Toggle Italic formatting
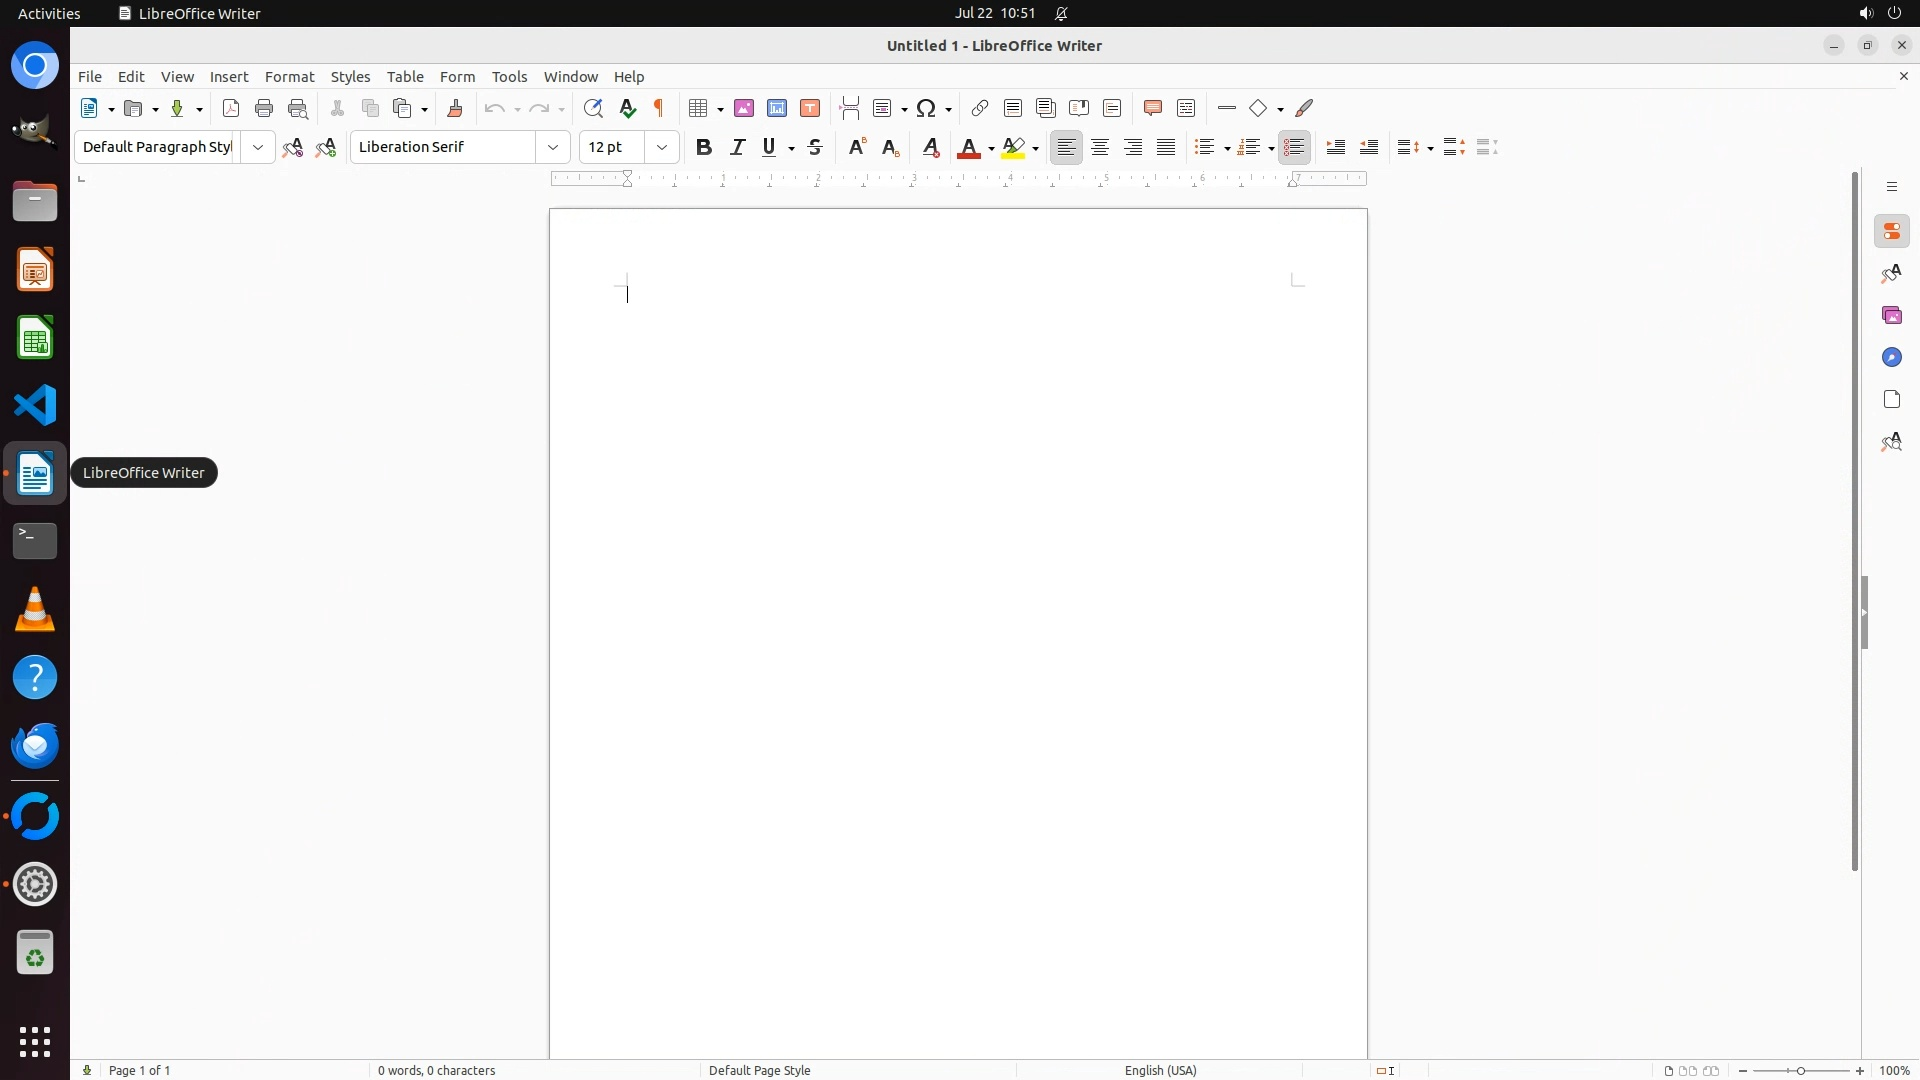Image resolution: width=1920 pixels, height=1080 pixels. [738, 148]
